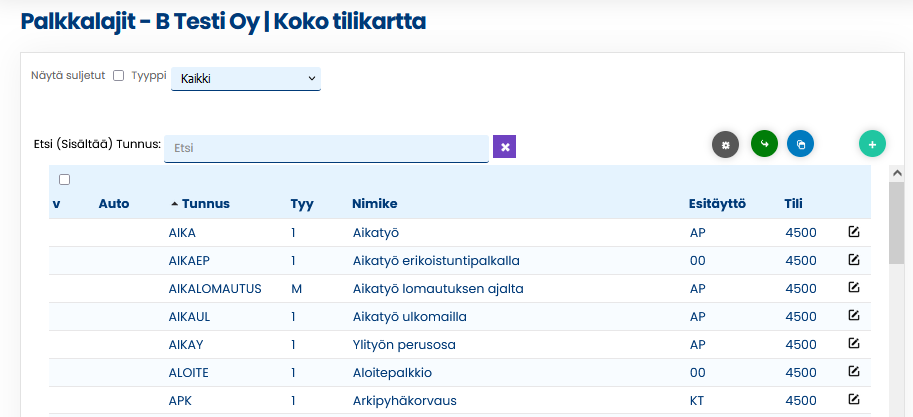
Task: Toggle the select-all checkbox in table header
Action: (x=65, y=180)
